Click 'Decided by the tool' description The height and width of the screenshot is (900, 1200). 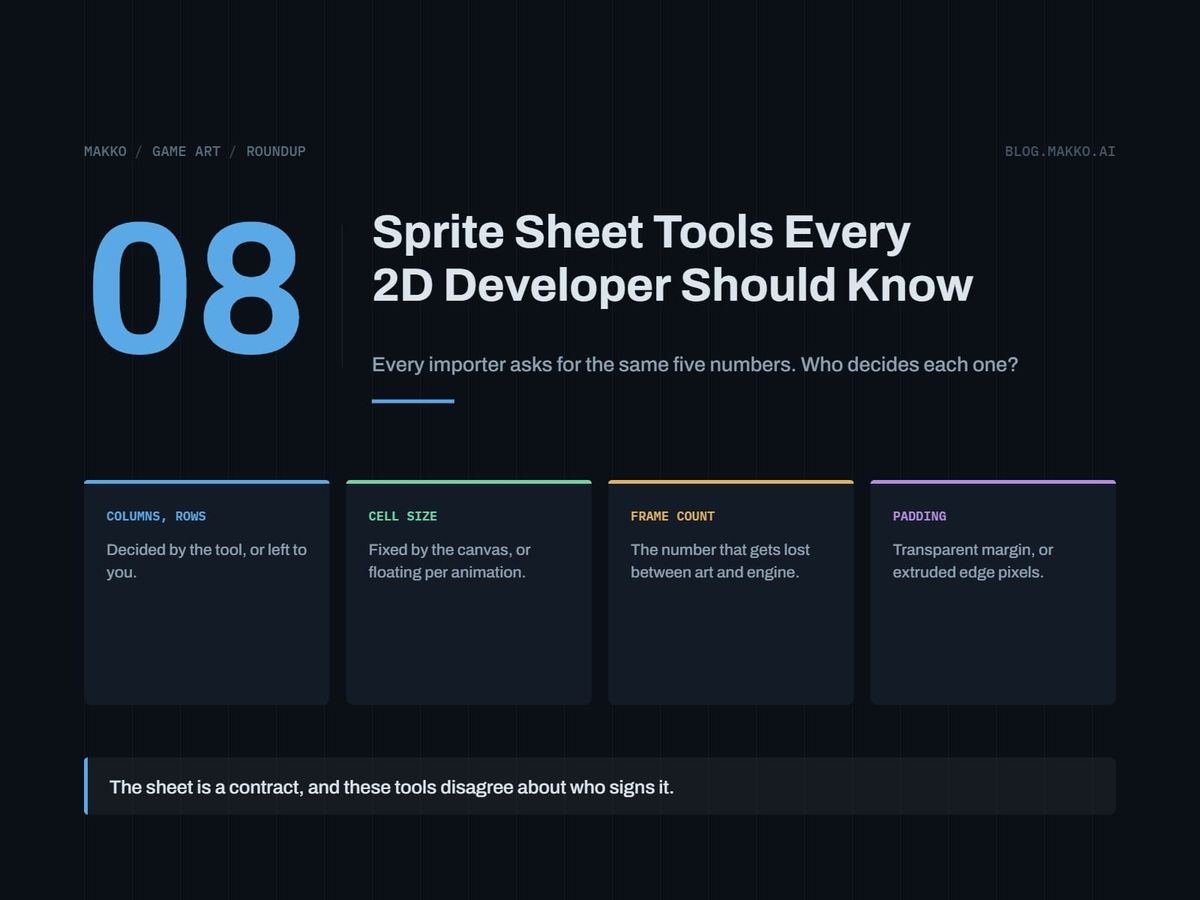point(207,561)
